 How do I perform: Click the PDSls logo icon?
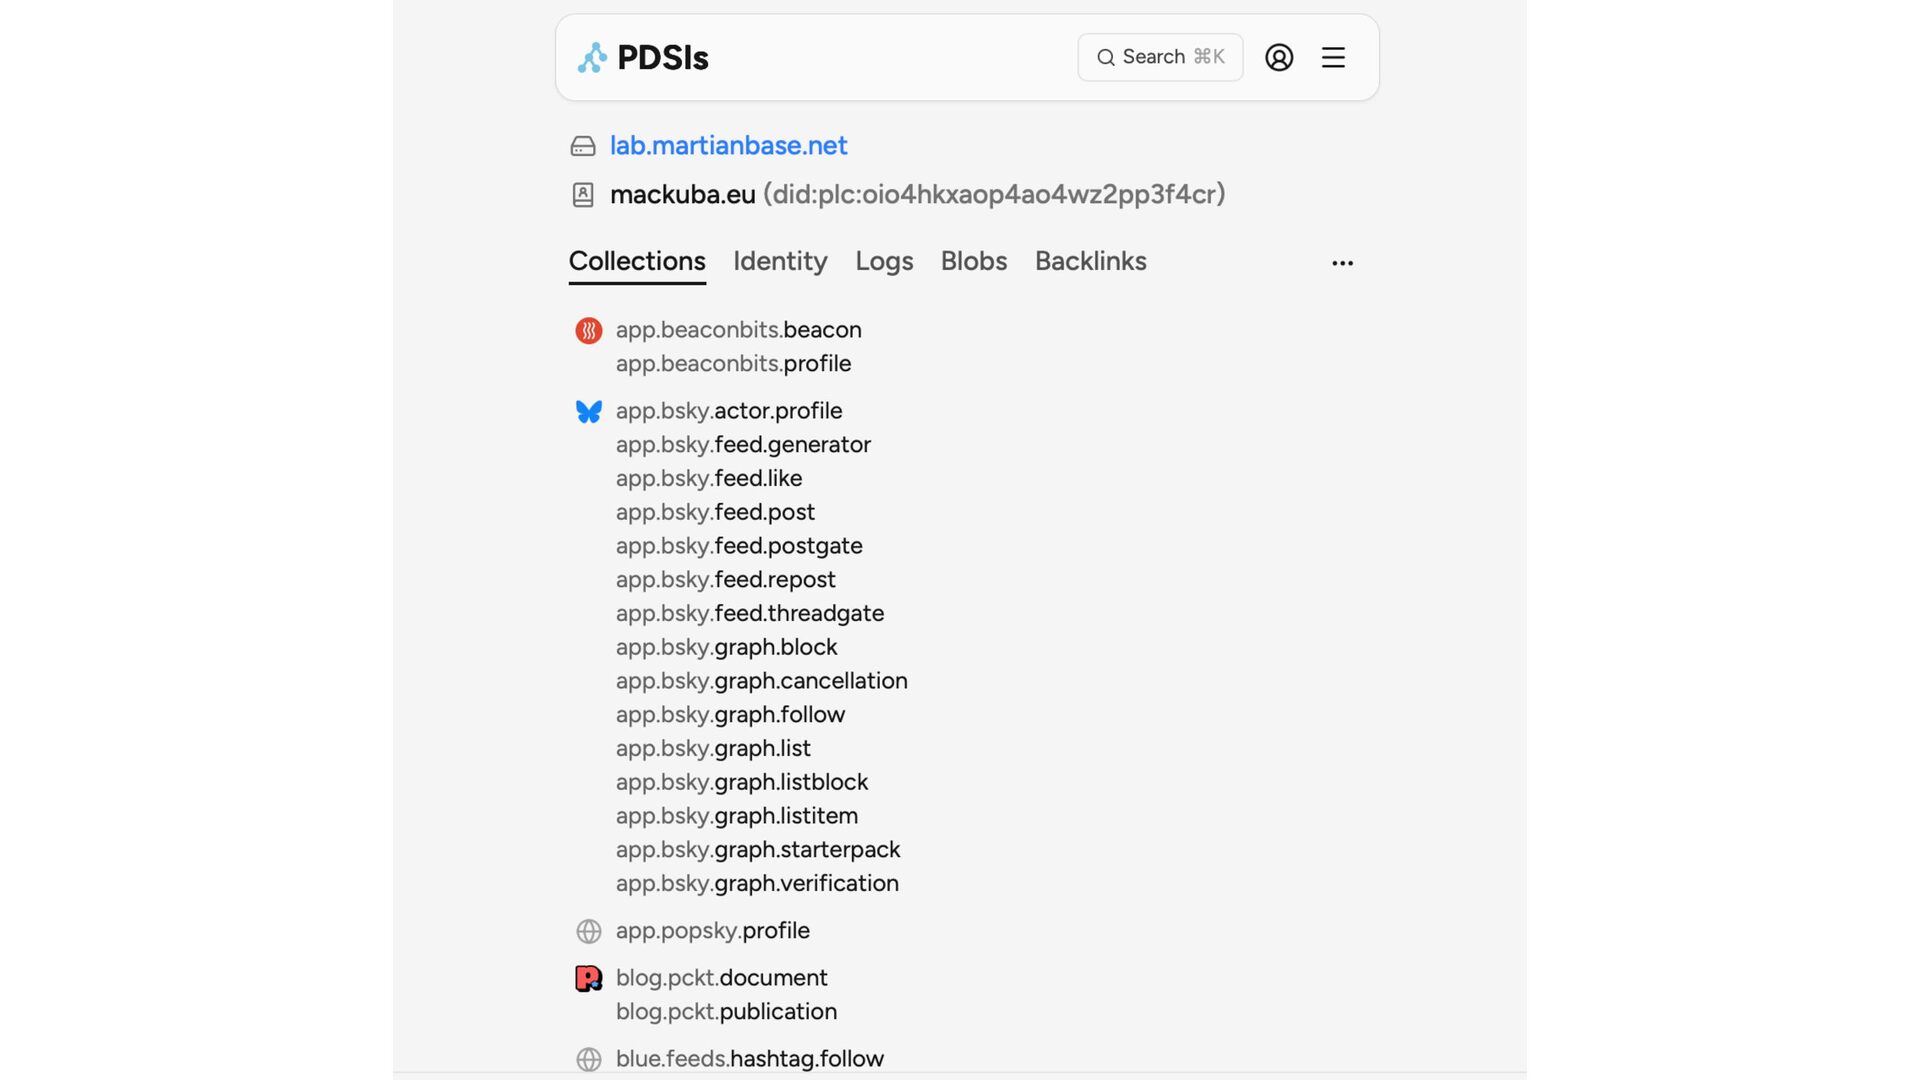coord(592,58)
